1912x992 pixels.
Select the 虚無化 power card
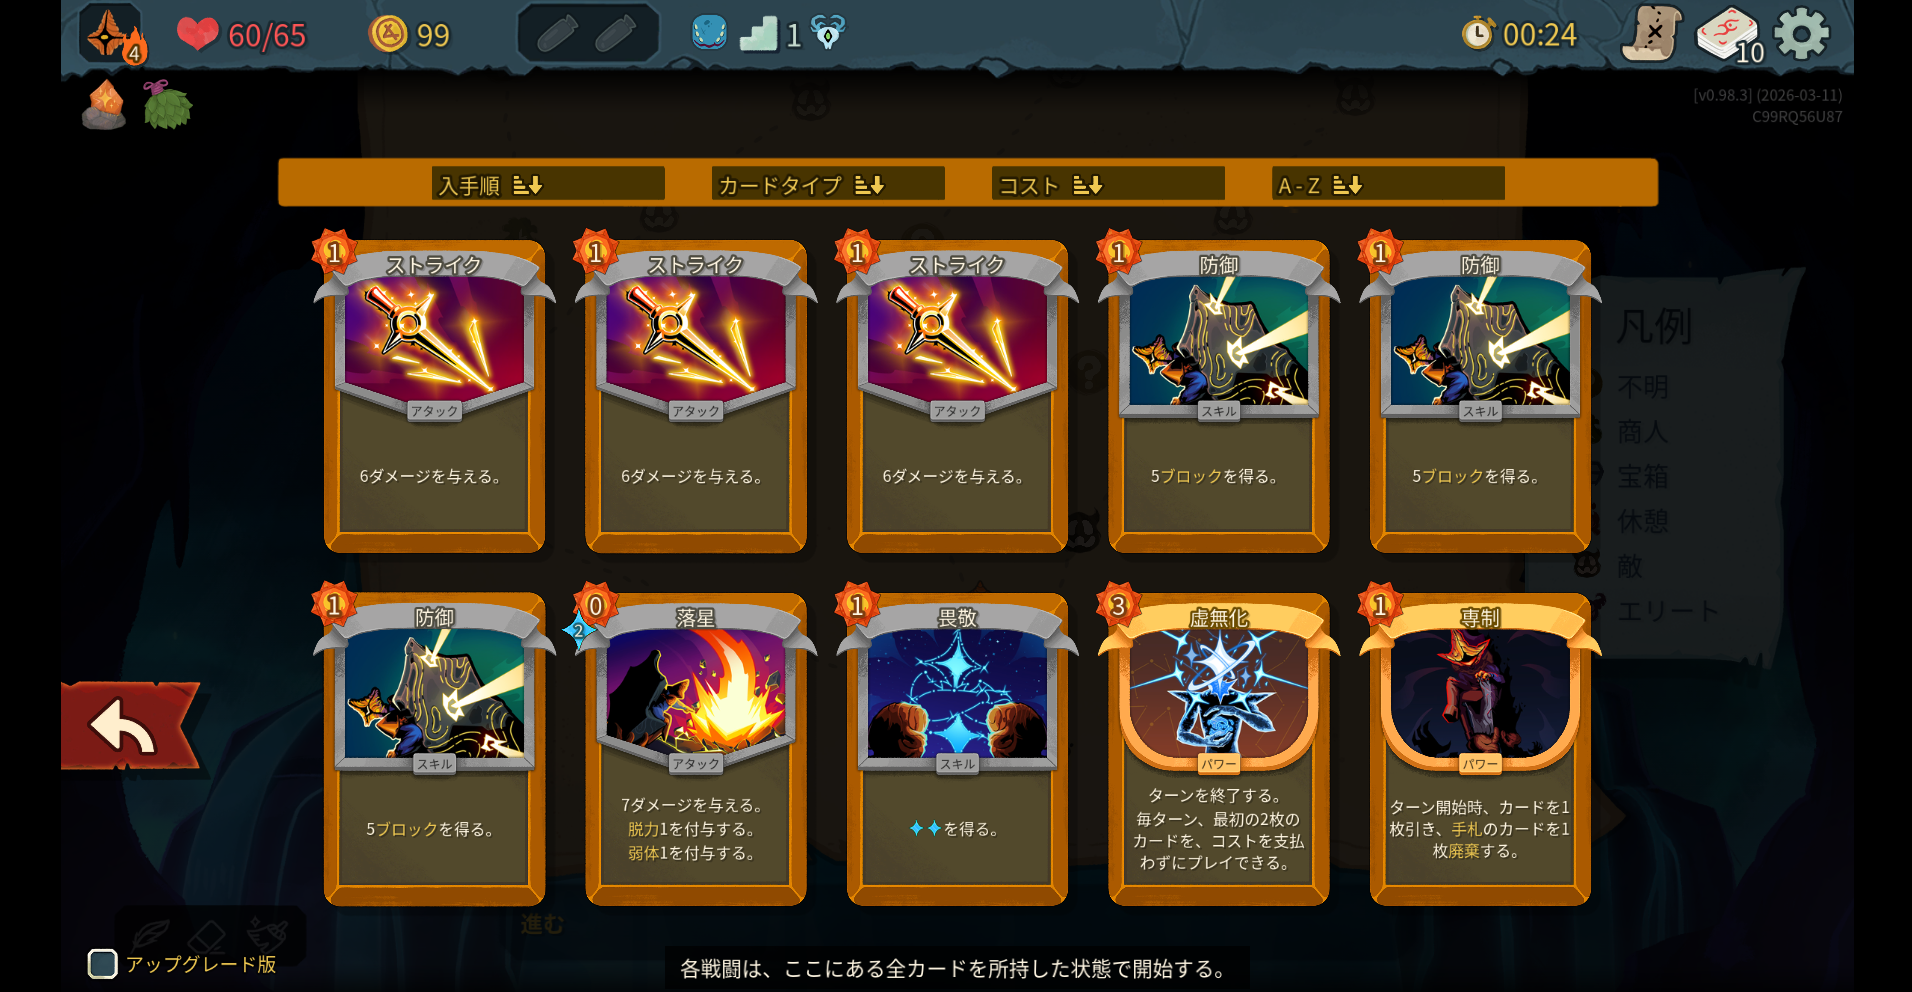pos(1218,748)
